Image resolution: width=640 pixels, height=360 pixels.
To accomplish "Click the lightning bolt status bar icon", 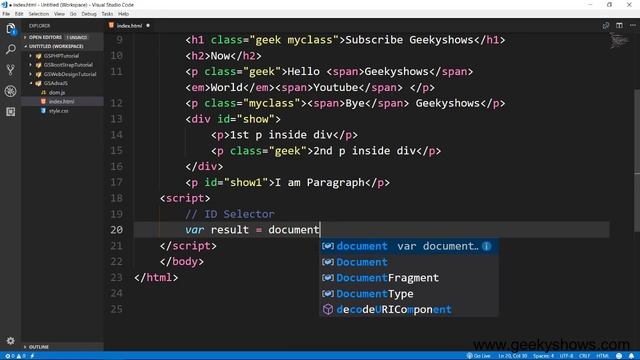I will point(32,356).
